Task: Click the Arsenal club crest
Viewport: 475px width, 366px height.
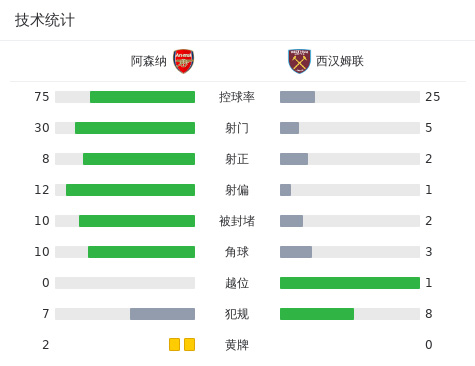Action: (x=183, y=61)
